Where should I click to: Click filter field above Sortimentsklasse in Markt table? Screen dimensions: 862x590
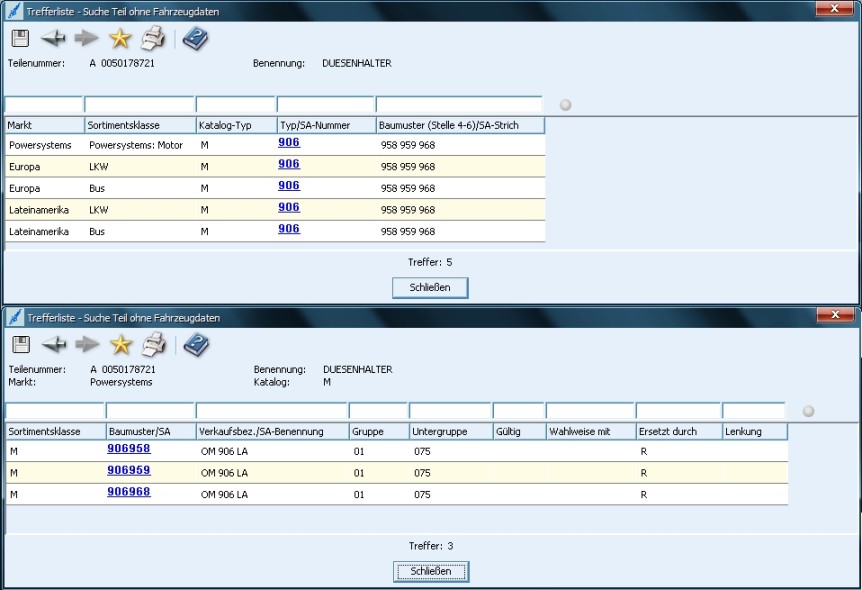[139, 105]
